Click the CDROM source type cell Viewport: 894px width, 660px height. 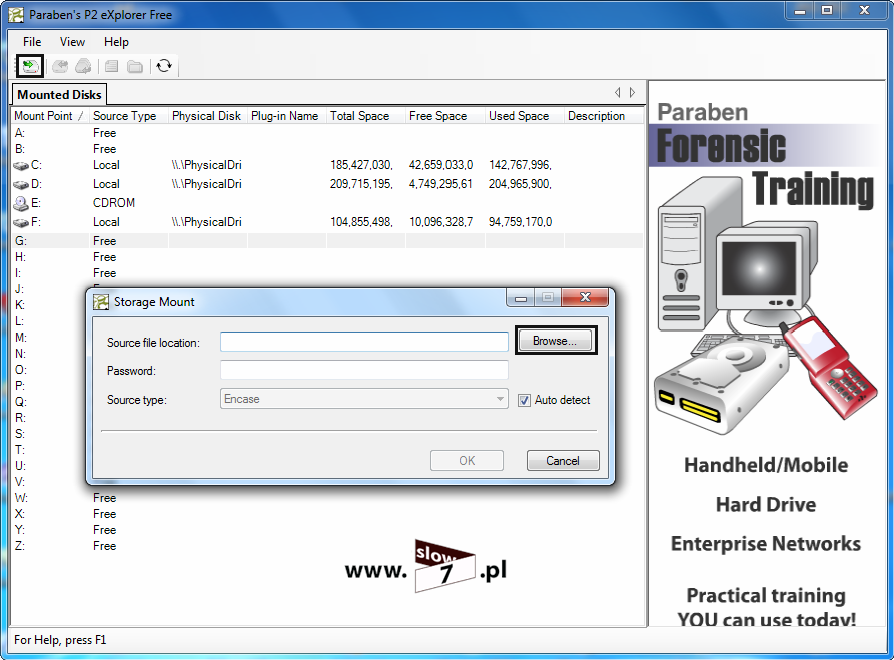(x=114, y=203)
